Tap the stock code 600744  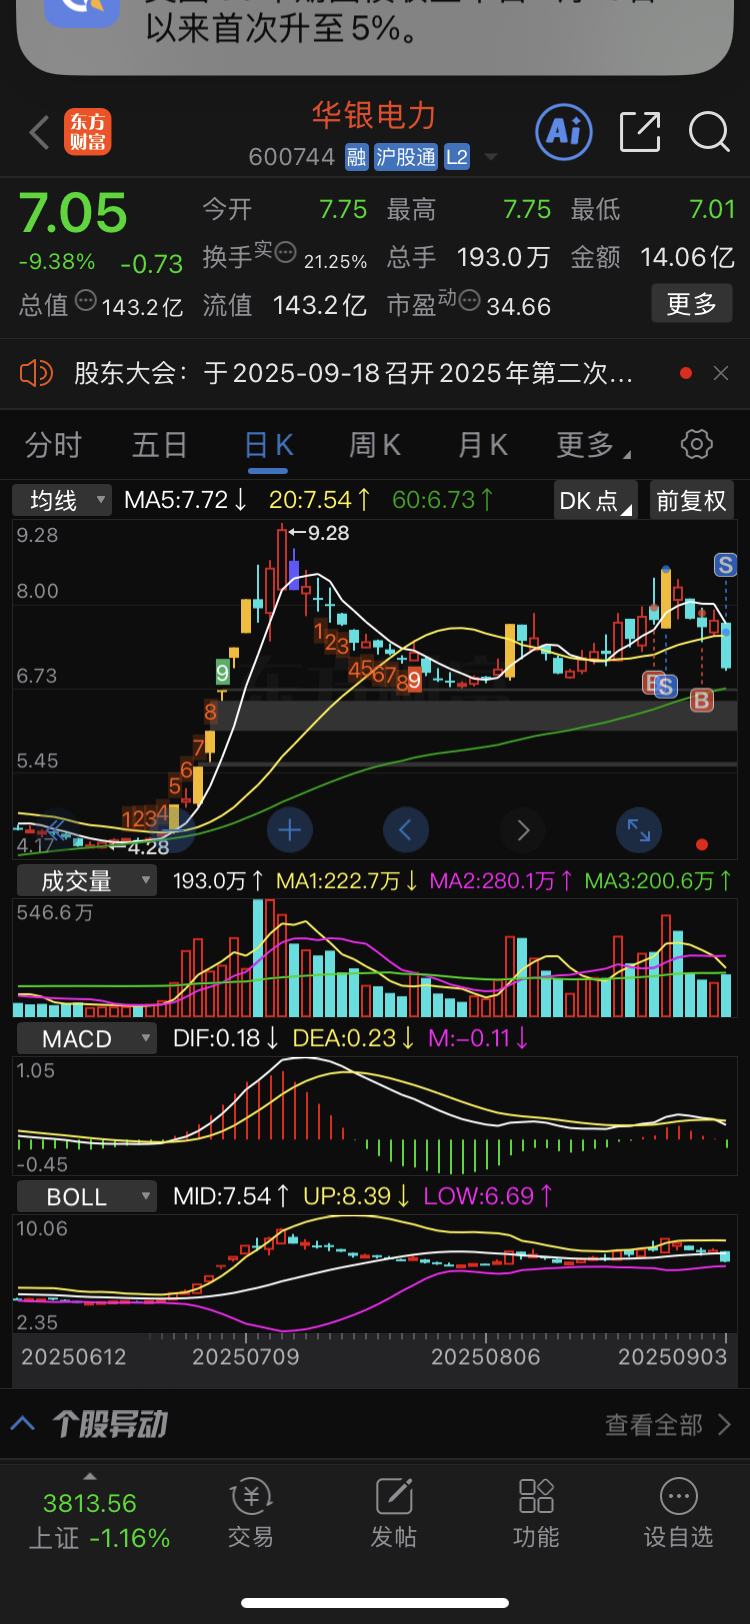pos(292,157)
